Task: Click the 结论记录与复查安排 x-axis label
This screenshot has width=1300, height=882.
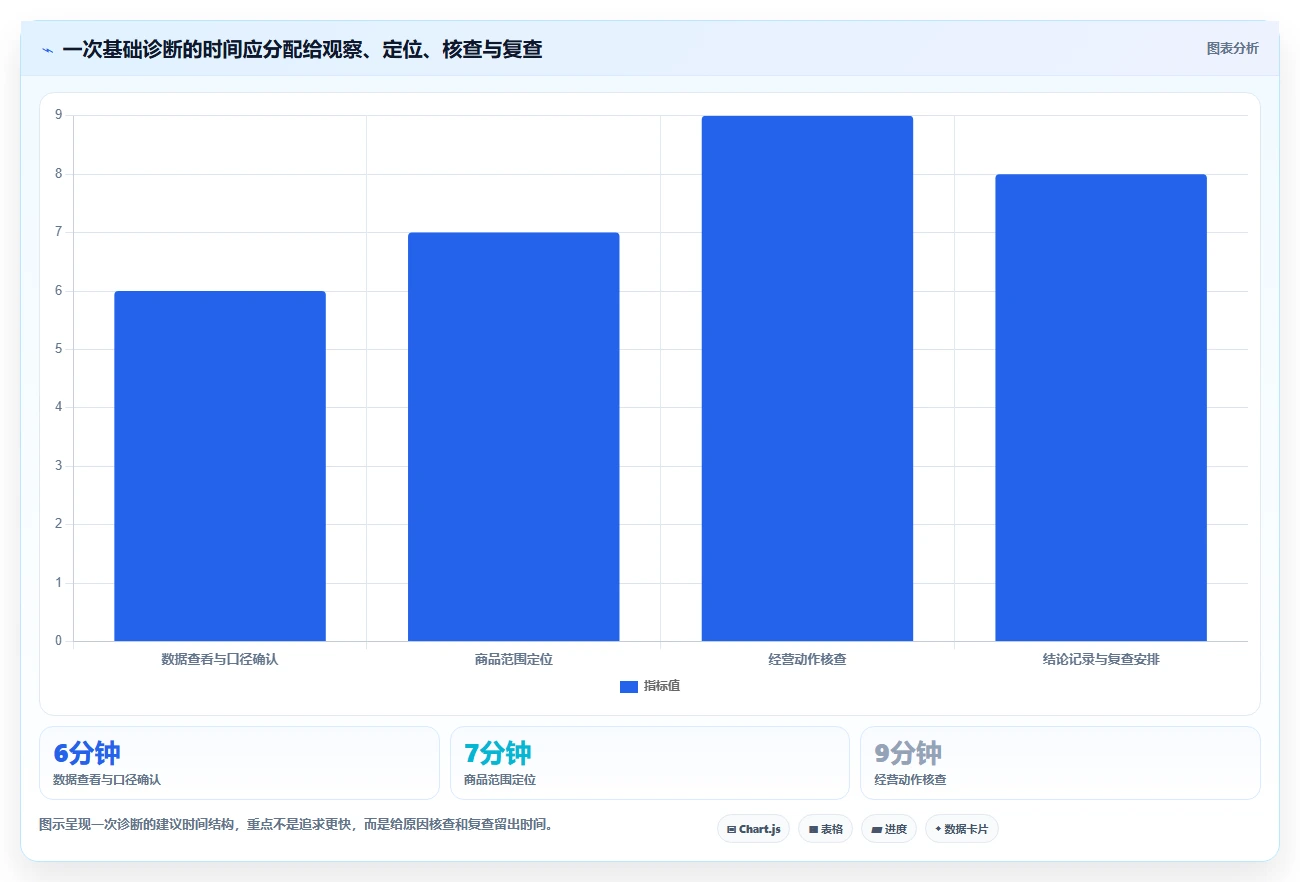Action: [x=1101, y=660]
